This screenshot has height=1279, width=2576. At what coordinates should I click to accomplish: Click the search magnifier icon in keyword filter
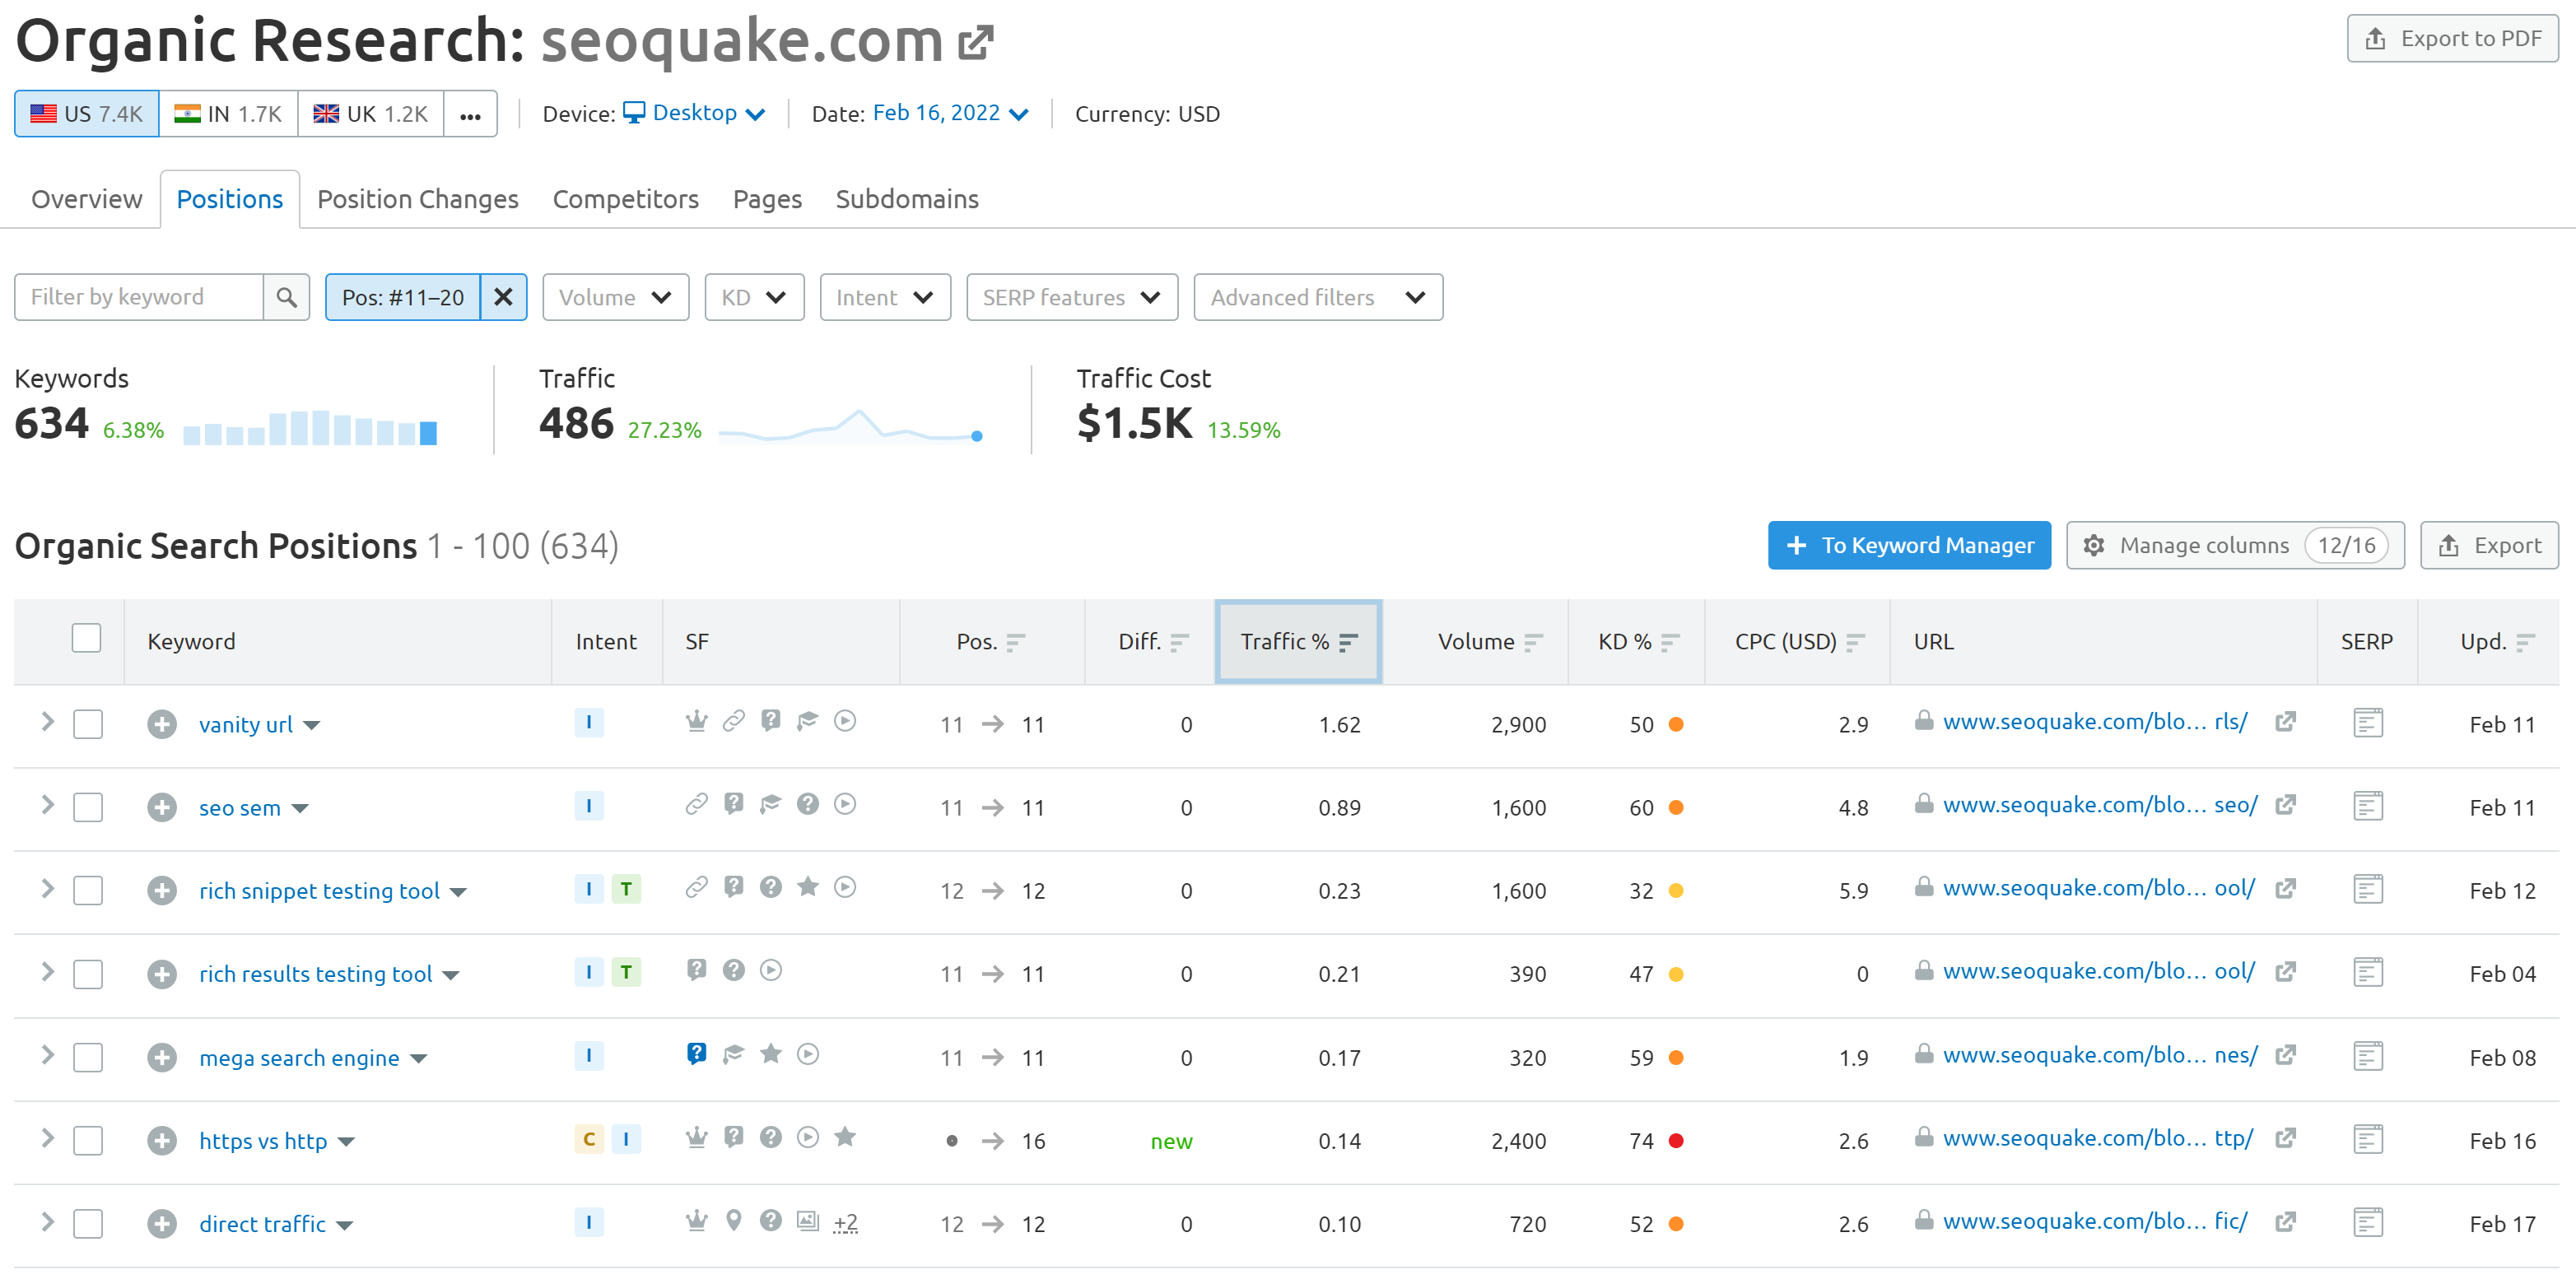pos(286,297)
